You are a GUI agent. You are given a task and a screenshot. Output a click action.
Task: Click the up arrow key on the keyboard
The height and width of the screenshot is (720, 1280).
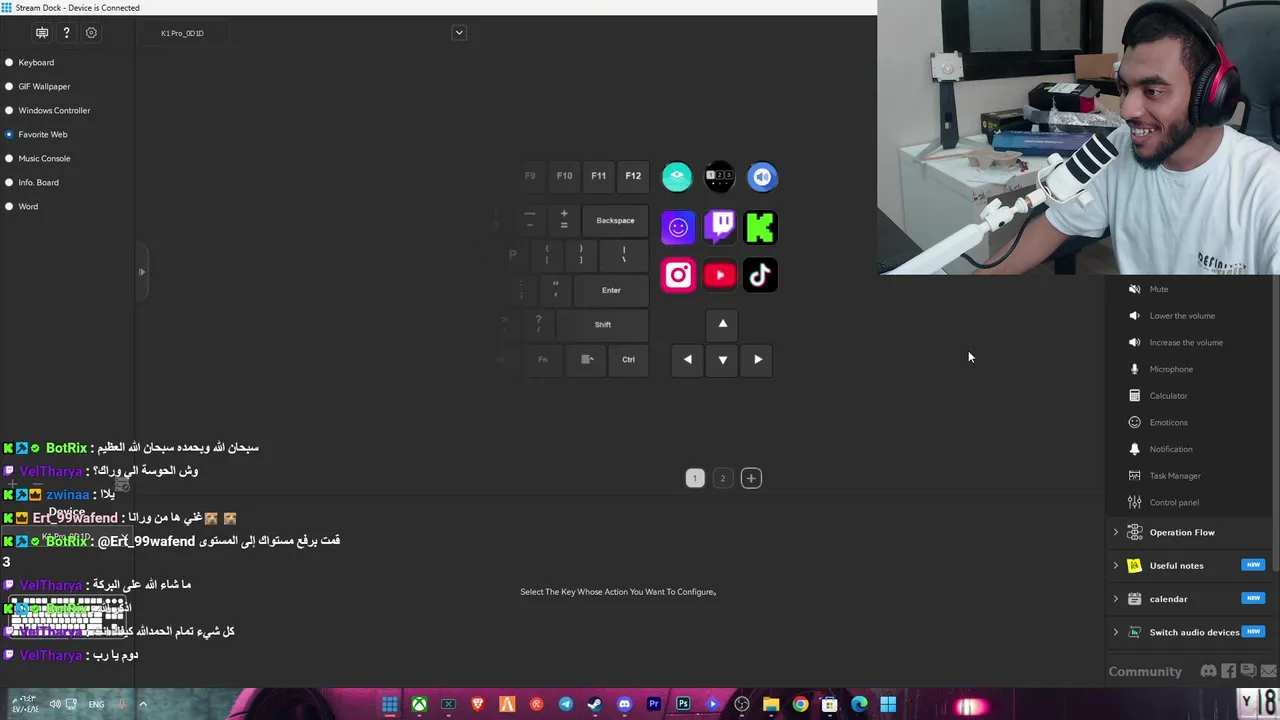723,324
